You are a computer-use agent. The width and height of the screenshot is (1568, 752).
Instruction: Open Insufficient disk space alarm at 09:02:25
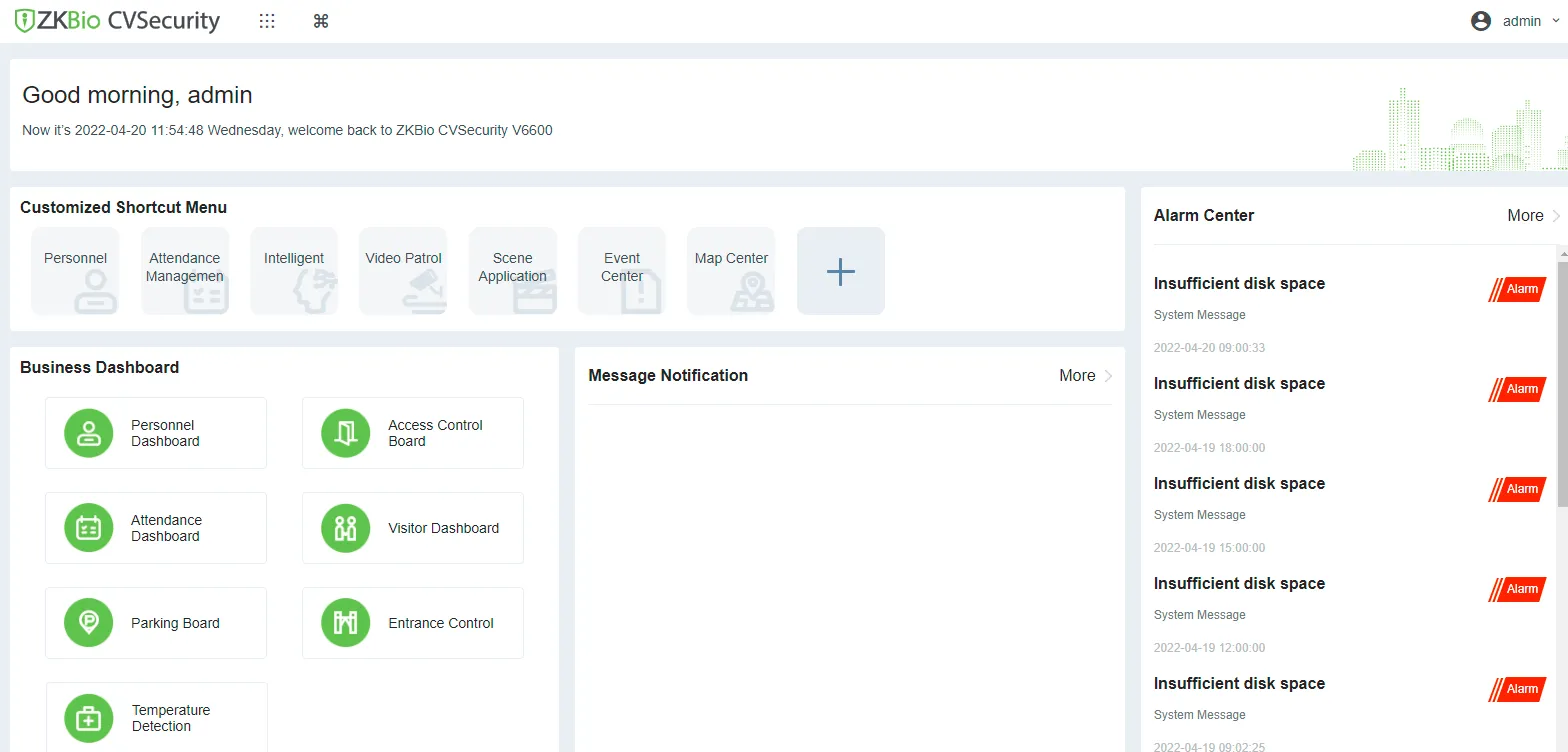(1239, 684)
